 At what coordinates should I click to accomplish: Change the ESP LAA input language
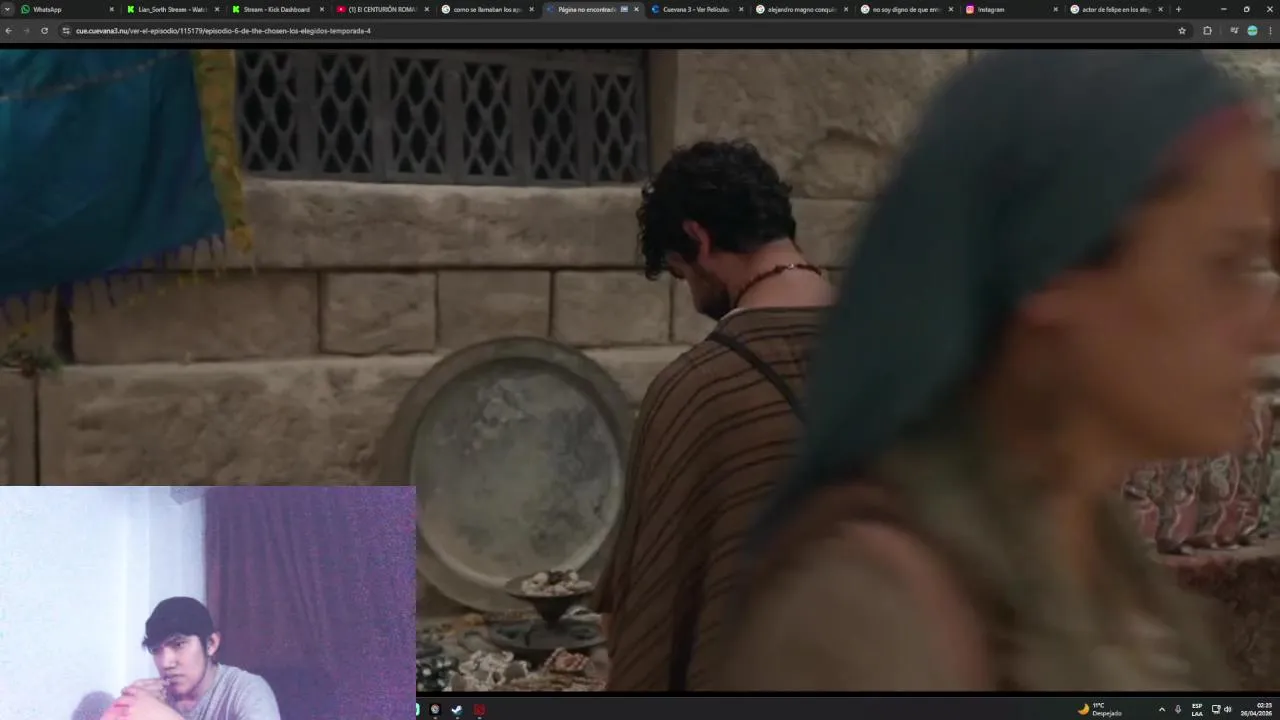pos(1197,709)
